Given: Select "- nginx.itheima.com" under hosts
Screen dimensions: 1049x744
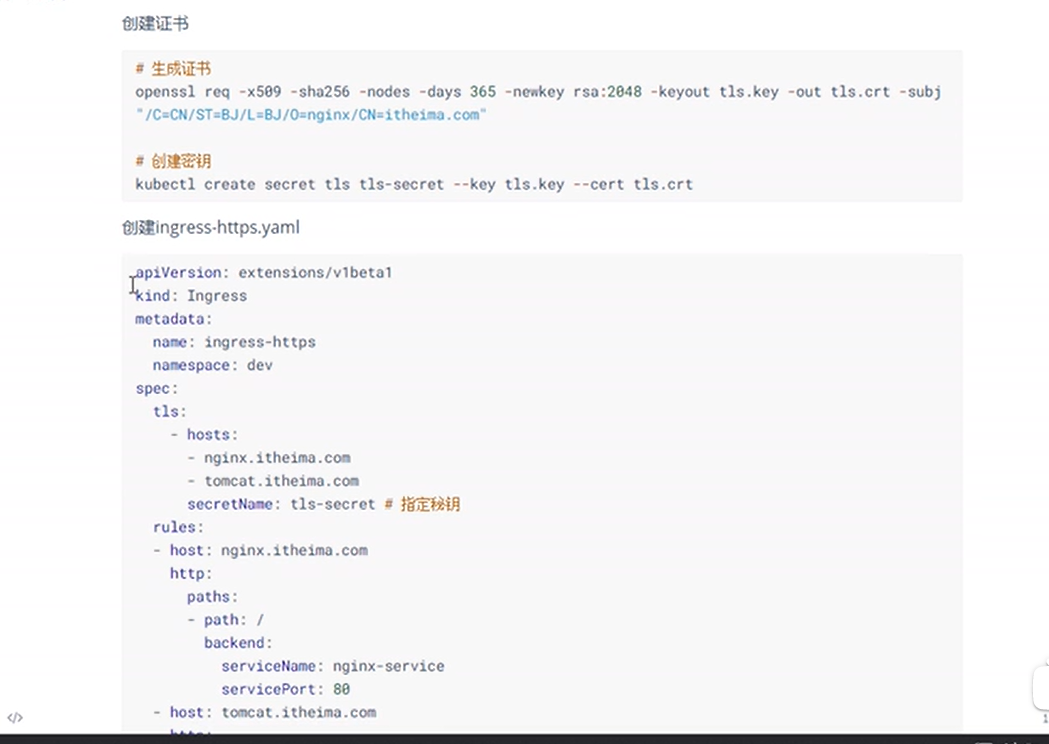Looking at the screenshot, I should [x=269, y=458].
